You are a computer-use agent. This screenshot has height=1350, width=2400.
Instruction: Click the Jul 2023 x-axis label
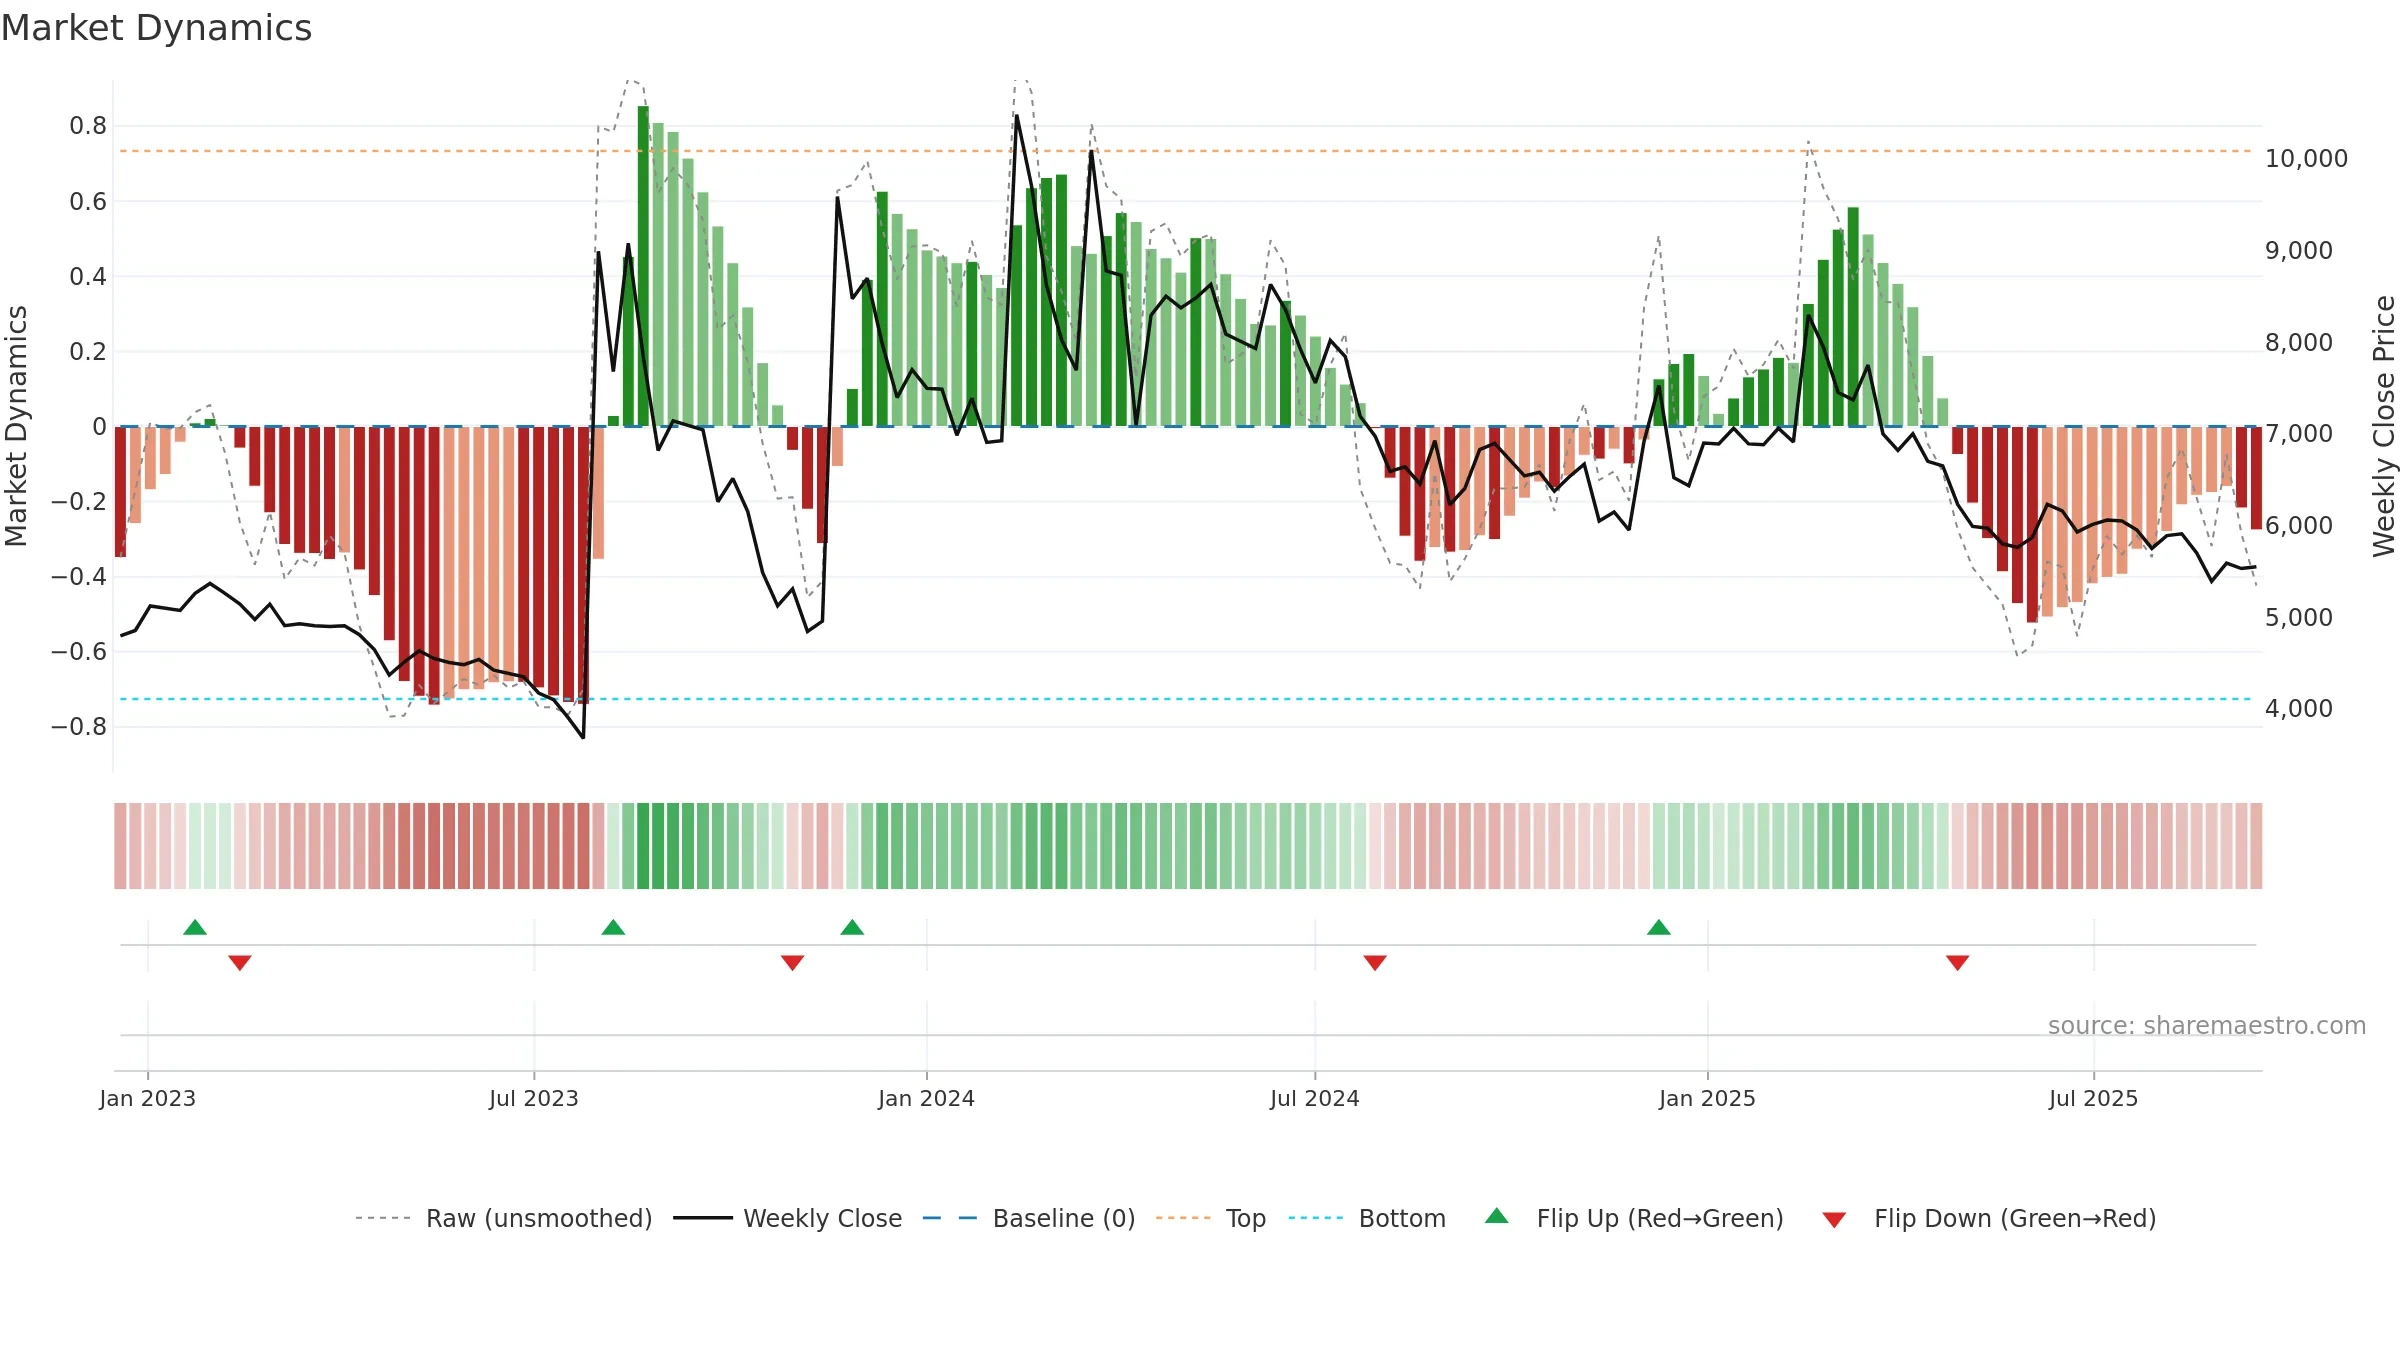[x=534, y=1098]
